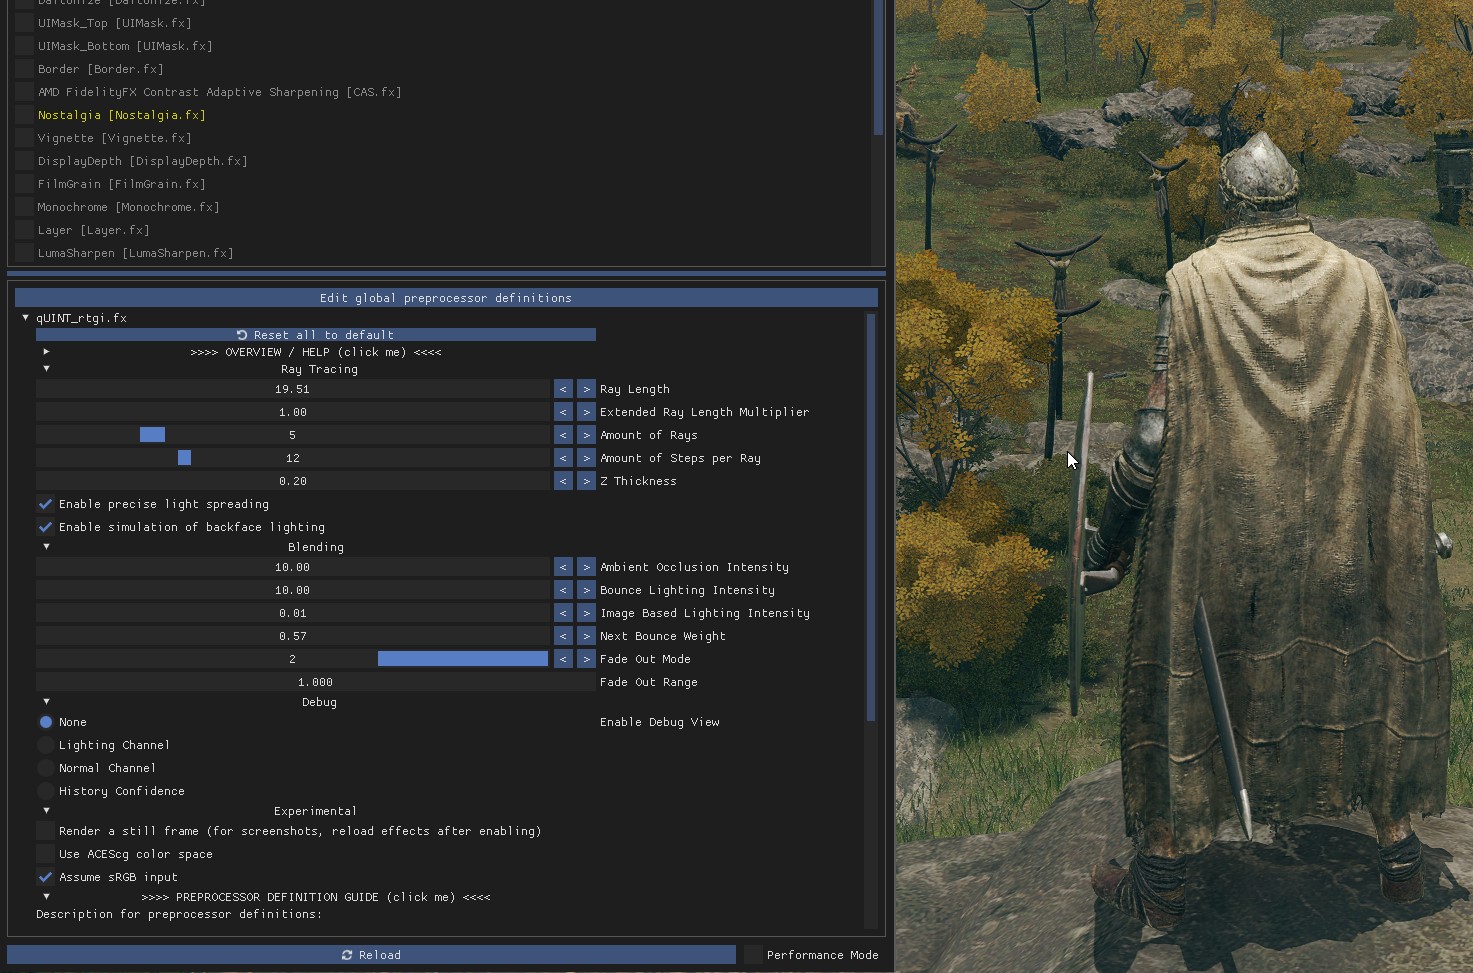Toggle Enable precise light spreading

tap(45, 504)
